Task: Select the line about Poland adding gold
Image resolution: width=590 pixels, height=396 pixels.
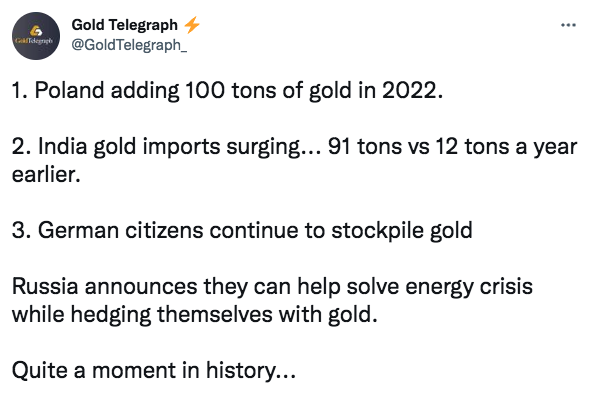Action: (227, 91)
